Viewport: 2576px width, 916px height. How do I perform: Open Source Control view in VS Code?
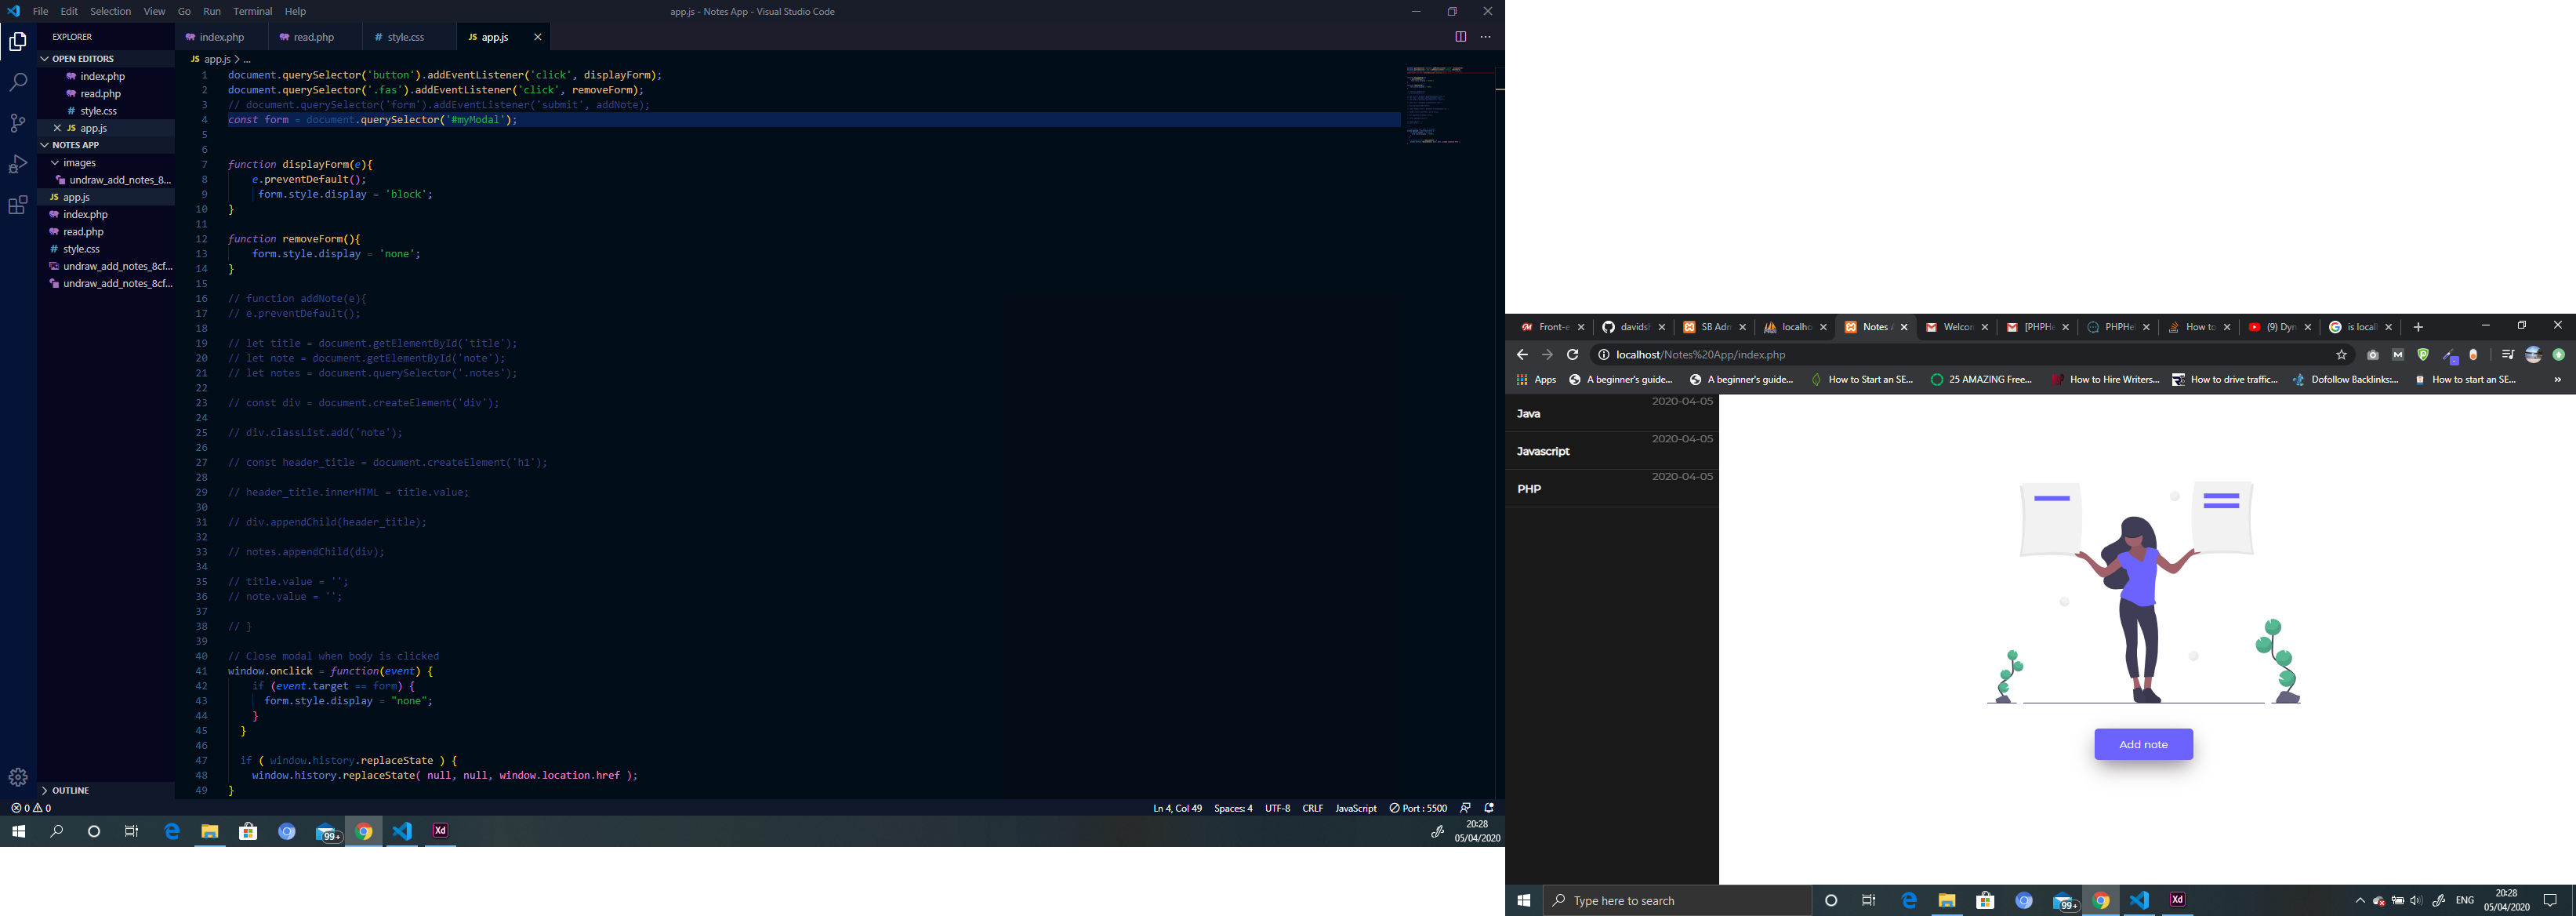(18, 123)
